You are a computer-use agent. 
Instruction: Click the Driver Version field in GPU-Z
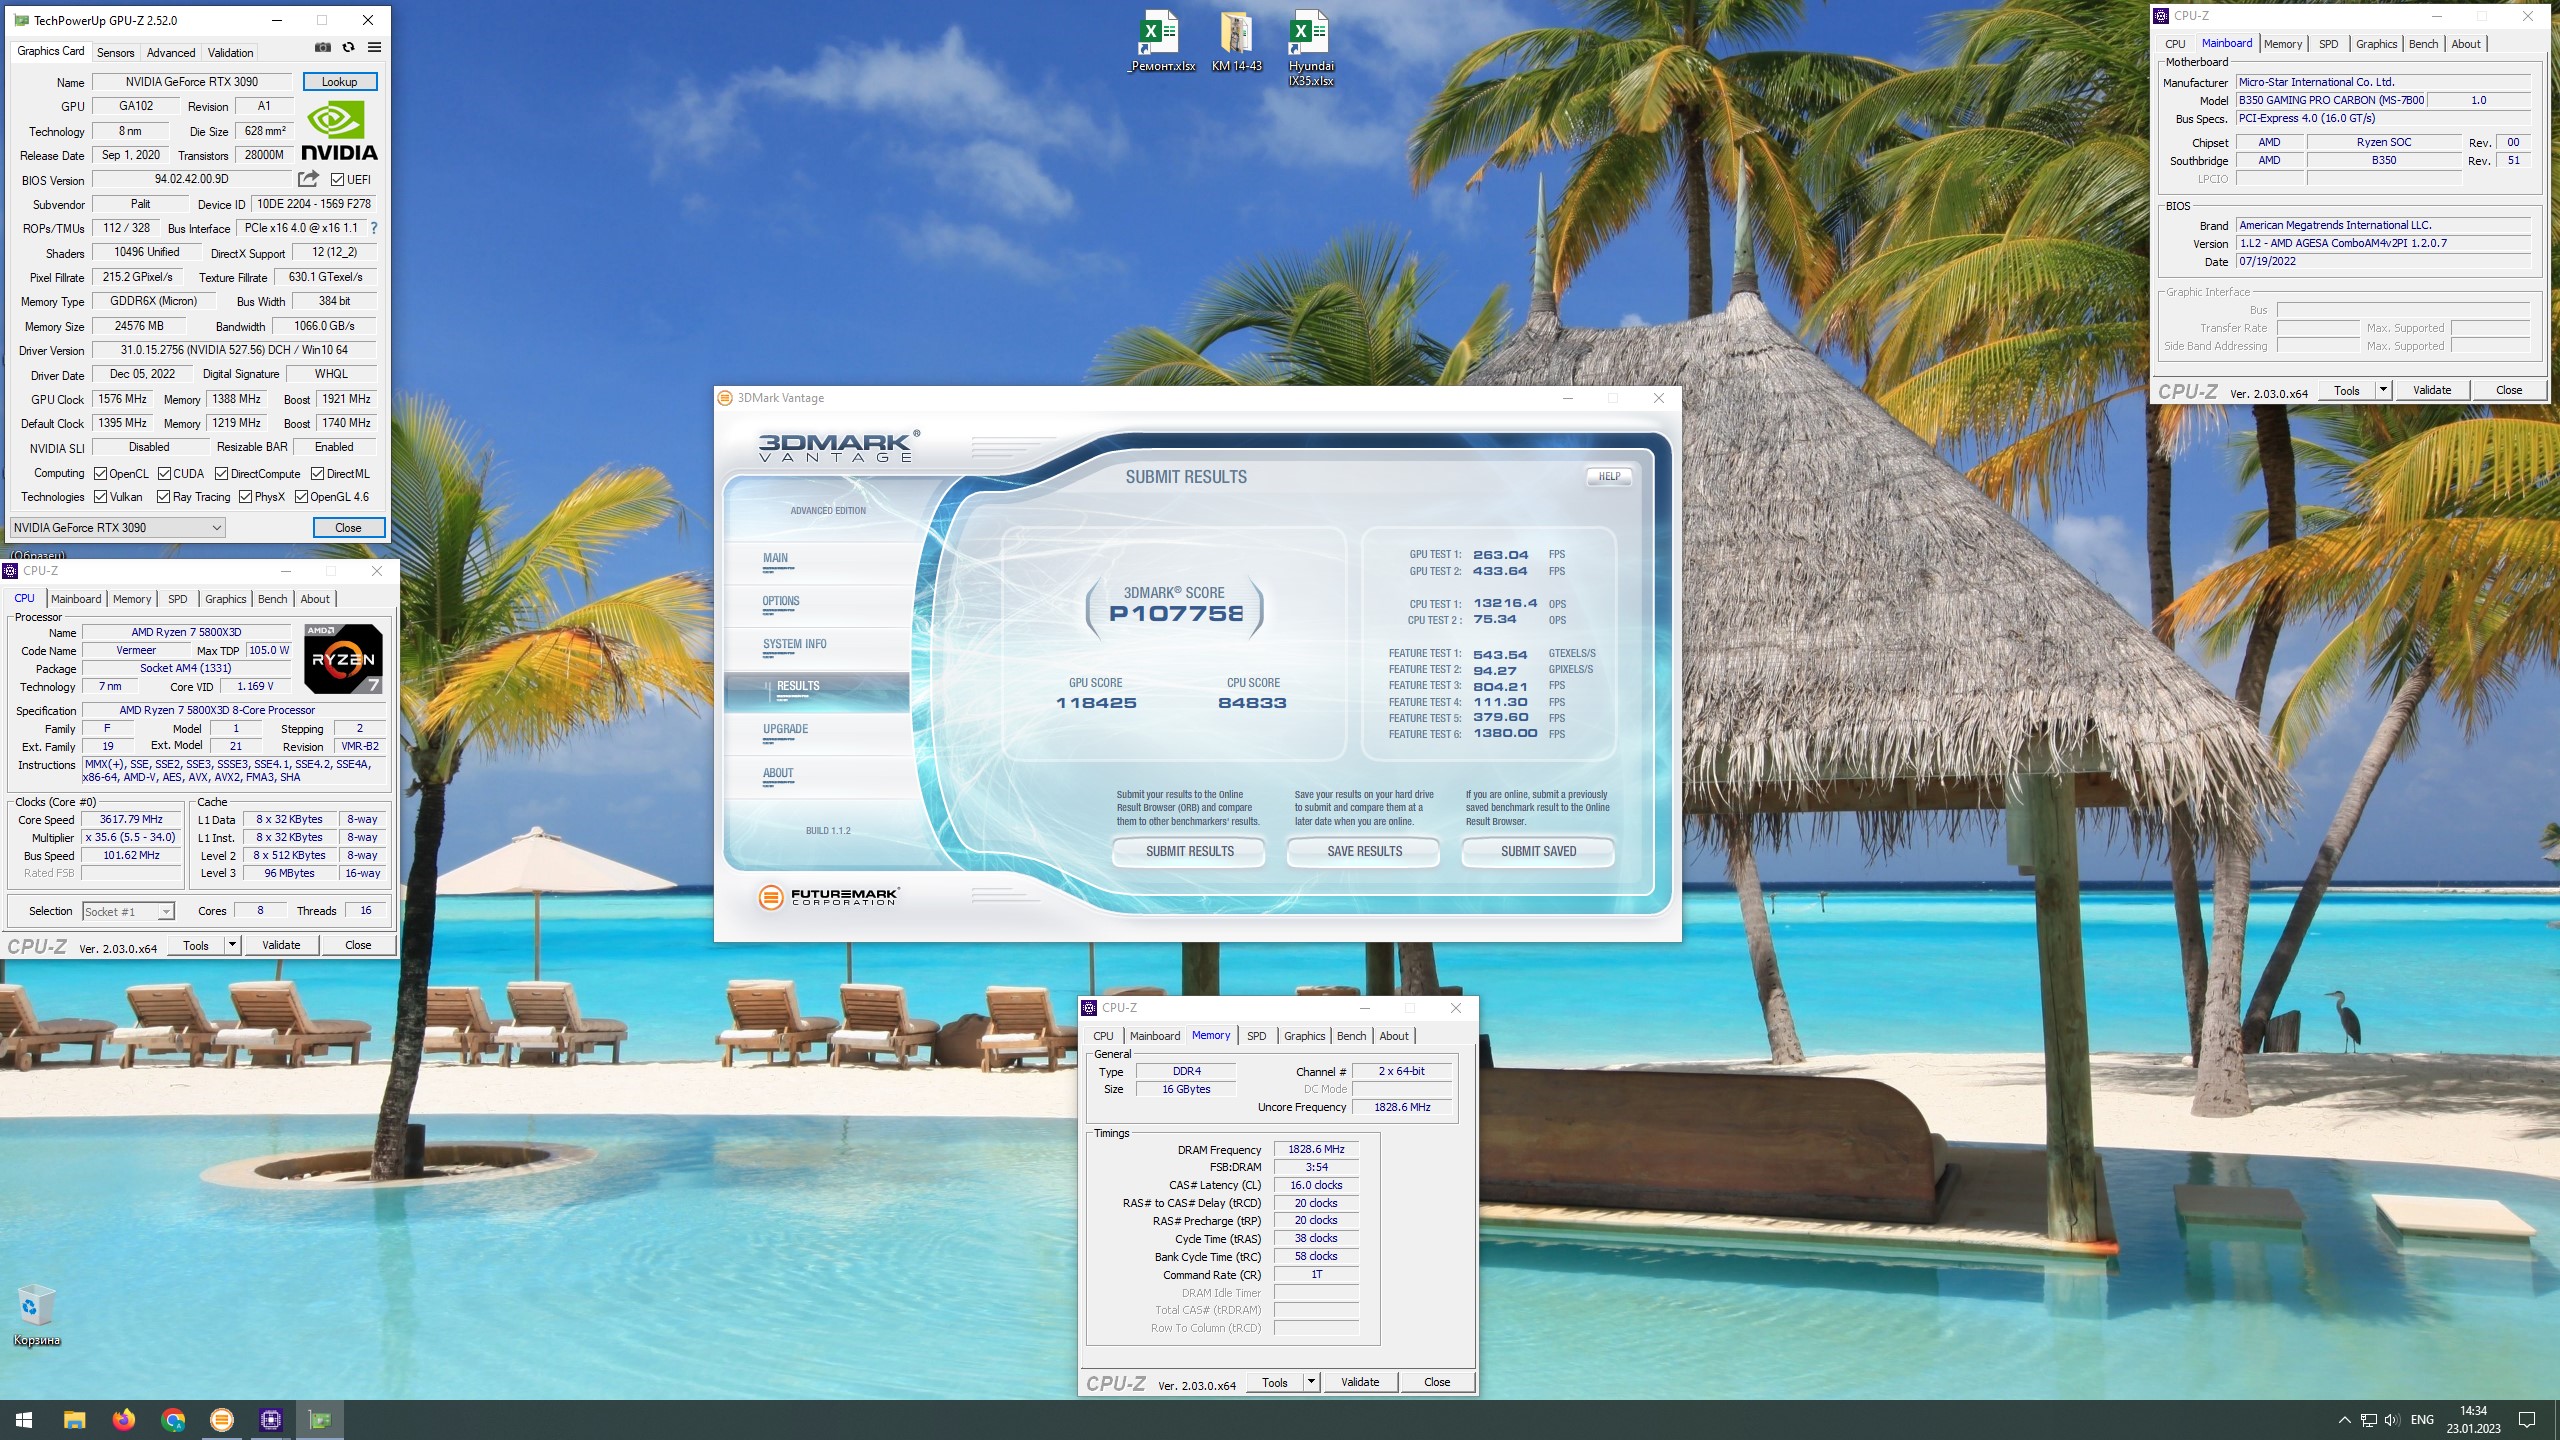(x=234, y=350)
